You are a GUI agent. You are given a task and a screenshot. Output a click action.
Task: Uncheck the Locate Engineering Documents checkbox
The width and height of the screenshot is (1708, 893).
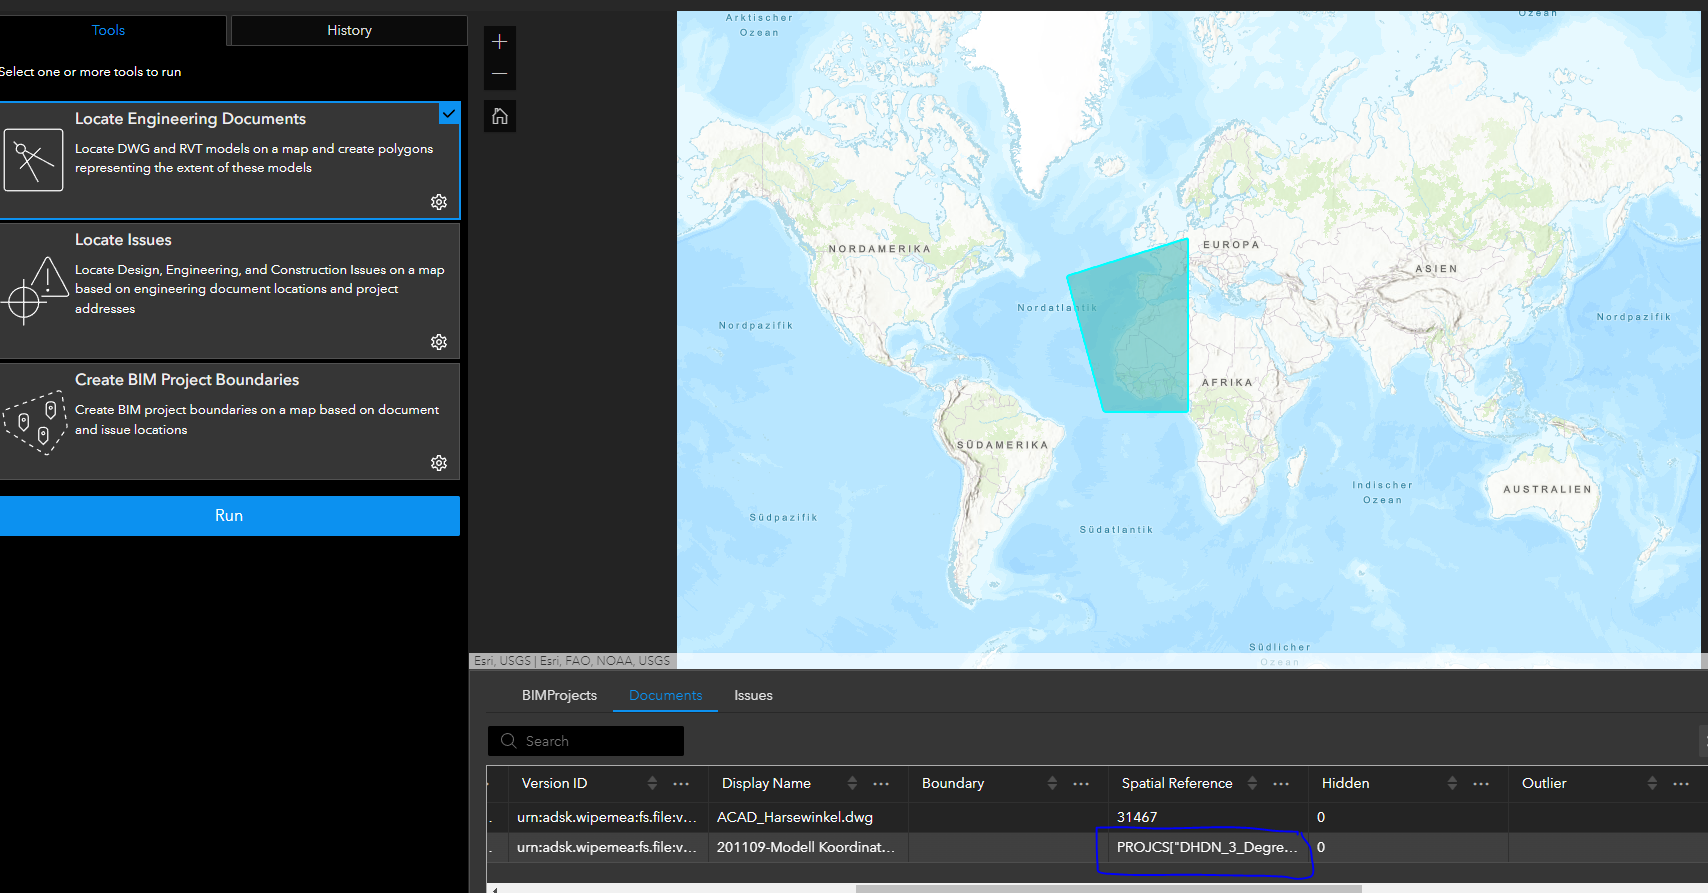tap(450, 114)
